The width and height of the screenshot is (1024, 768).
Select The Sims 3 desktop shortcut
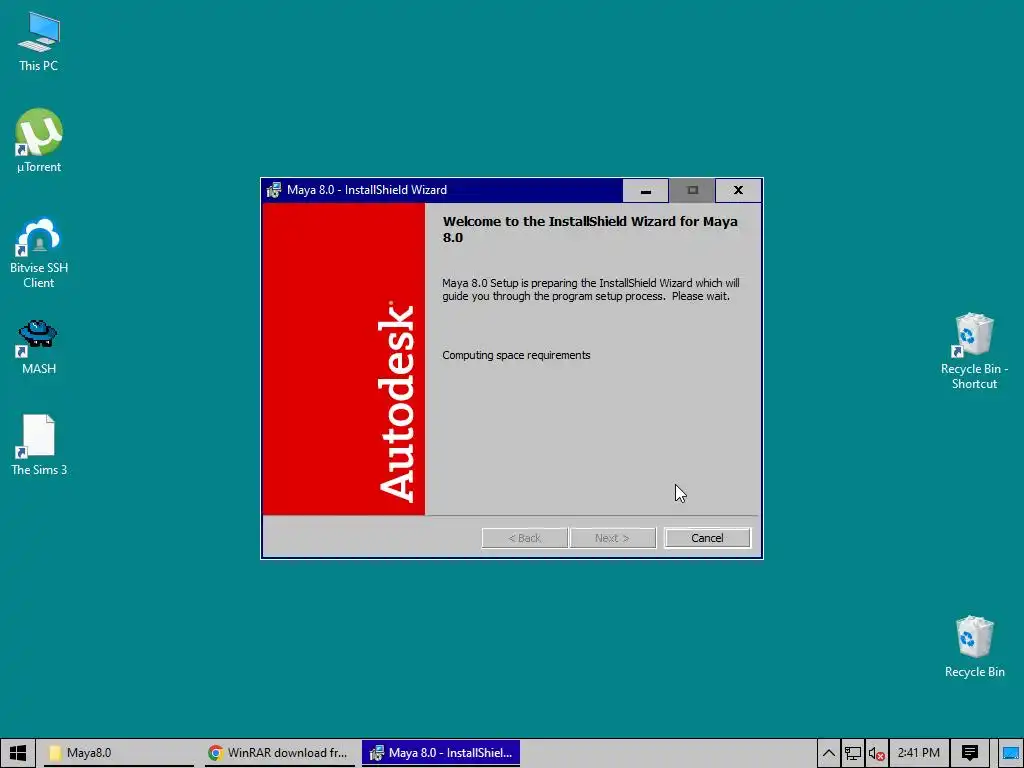39,445
